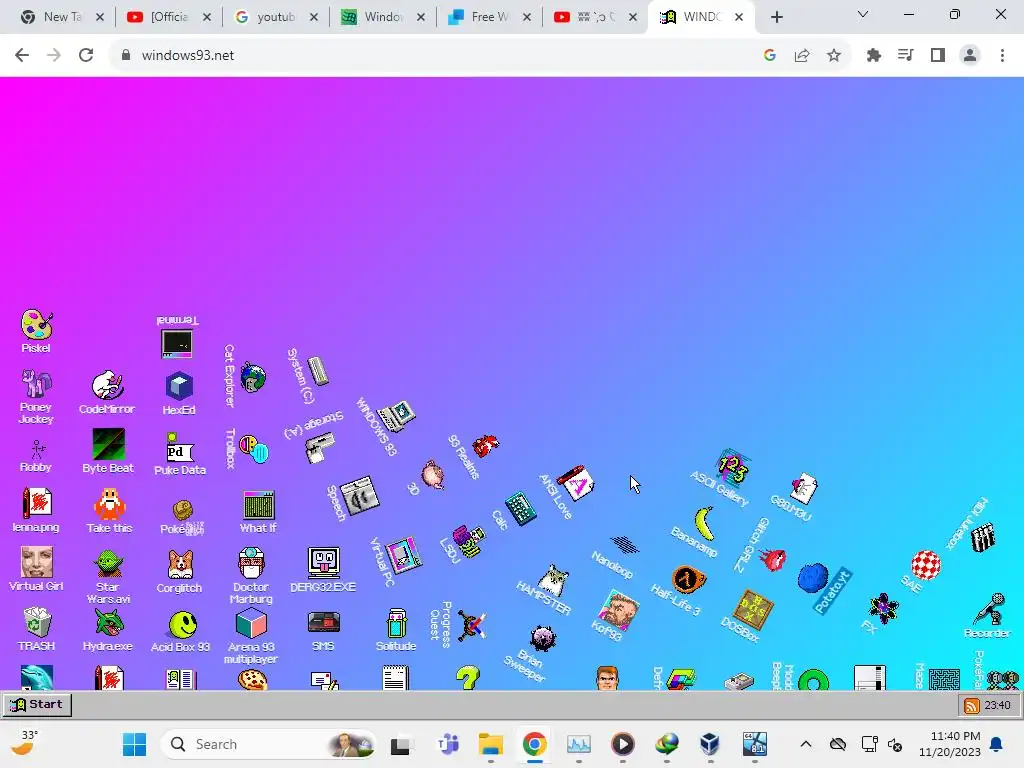Launch the Poney Jockey desktop icon
The width and height of the screenshot is (1024, 768).
37,383
